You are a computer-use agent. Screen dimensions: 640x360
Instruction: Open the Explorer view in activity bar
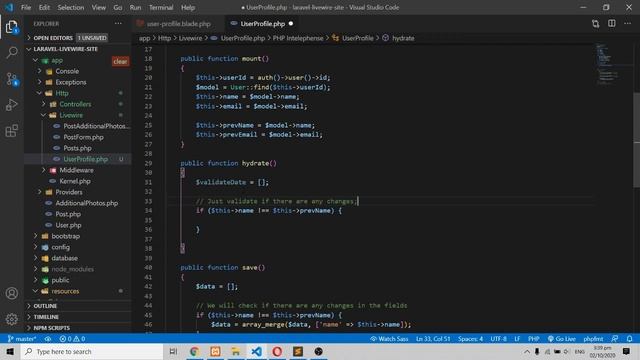[x=11, y=27]
